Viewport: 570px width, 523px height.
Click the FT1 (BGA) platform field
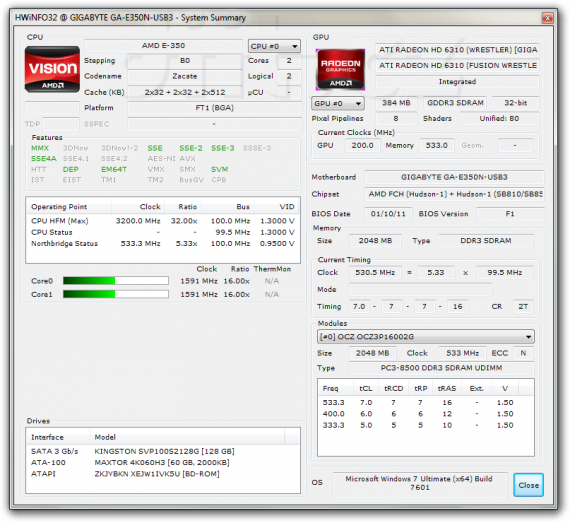click(x=214, y=108)
